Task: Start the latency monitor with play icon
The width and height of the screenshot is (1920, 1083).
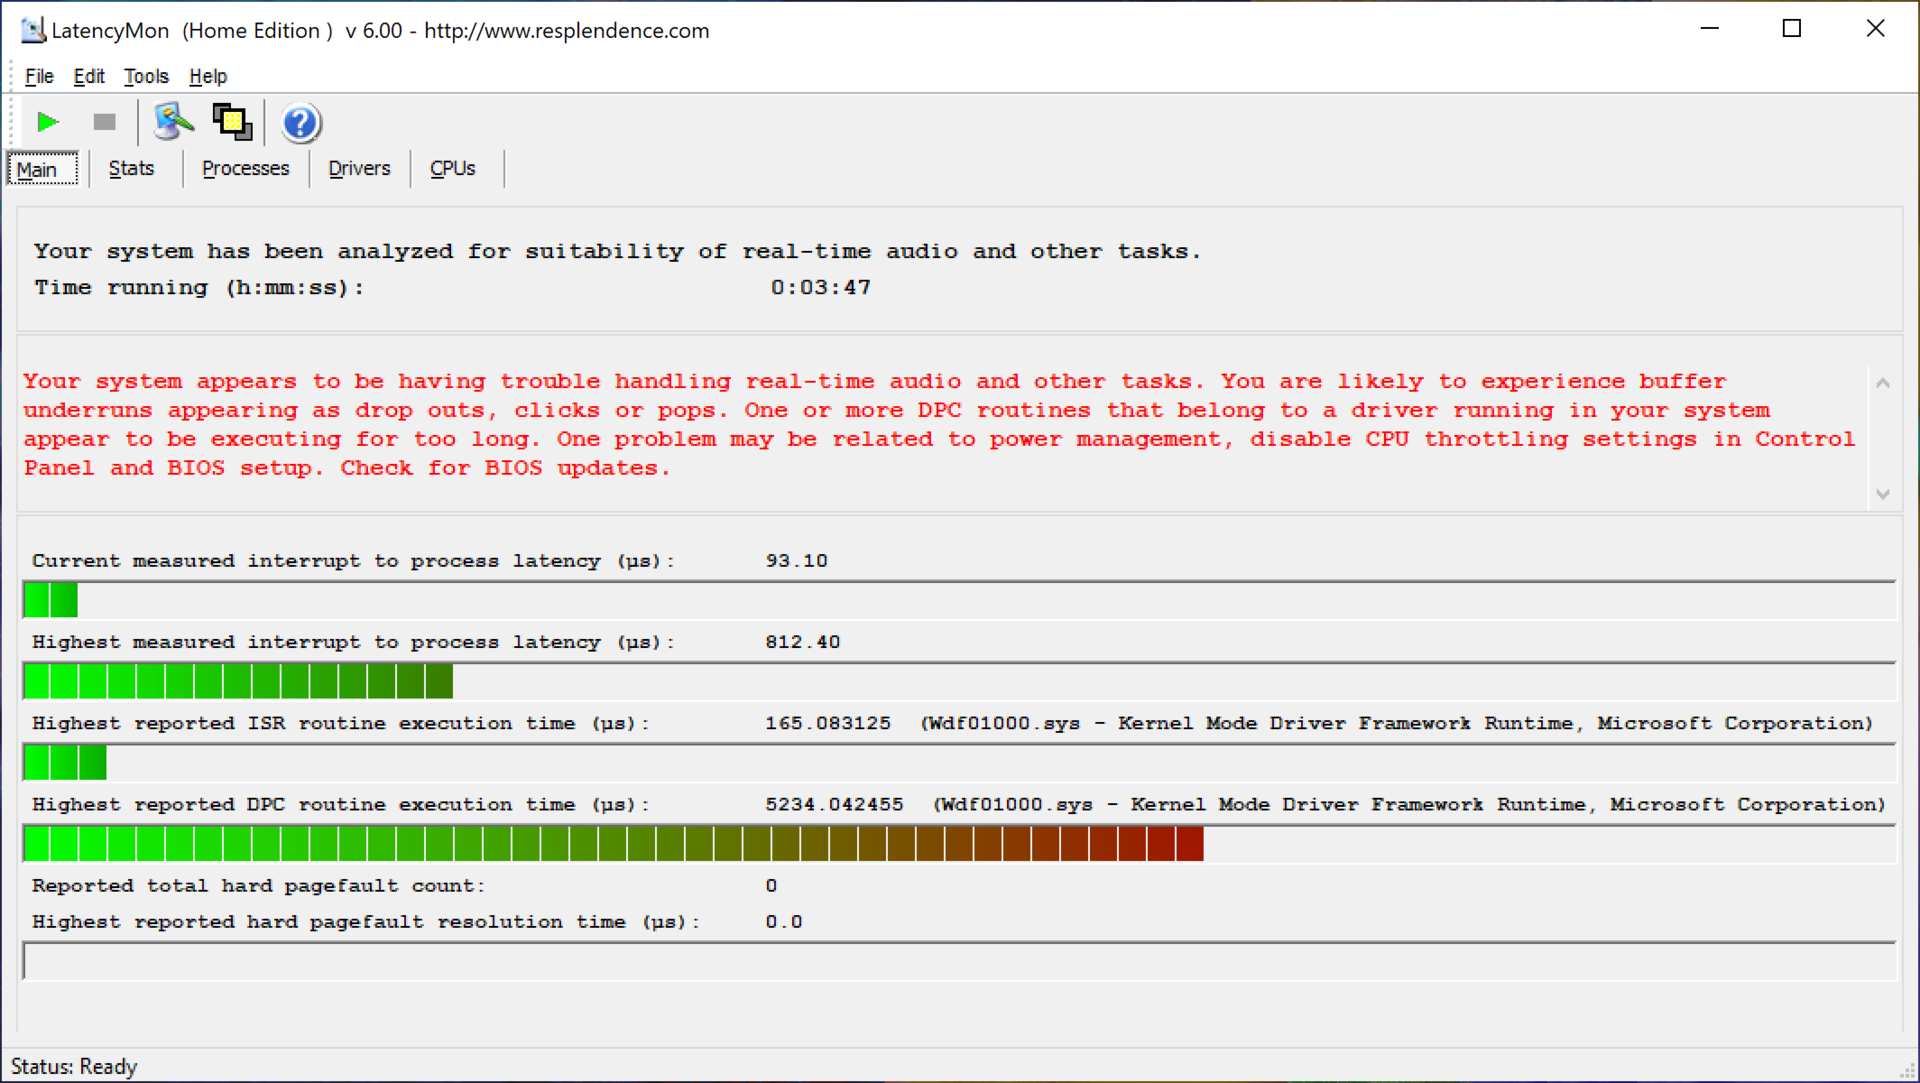Action: (x=47, y=122)
